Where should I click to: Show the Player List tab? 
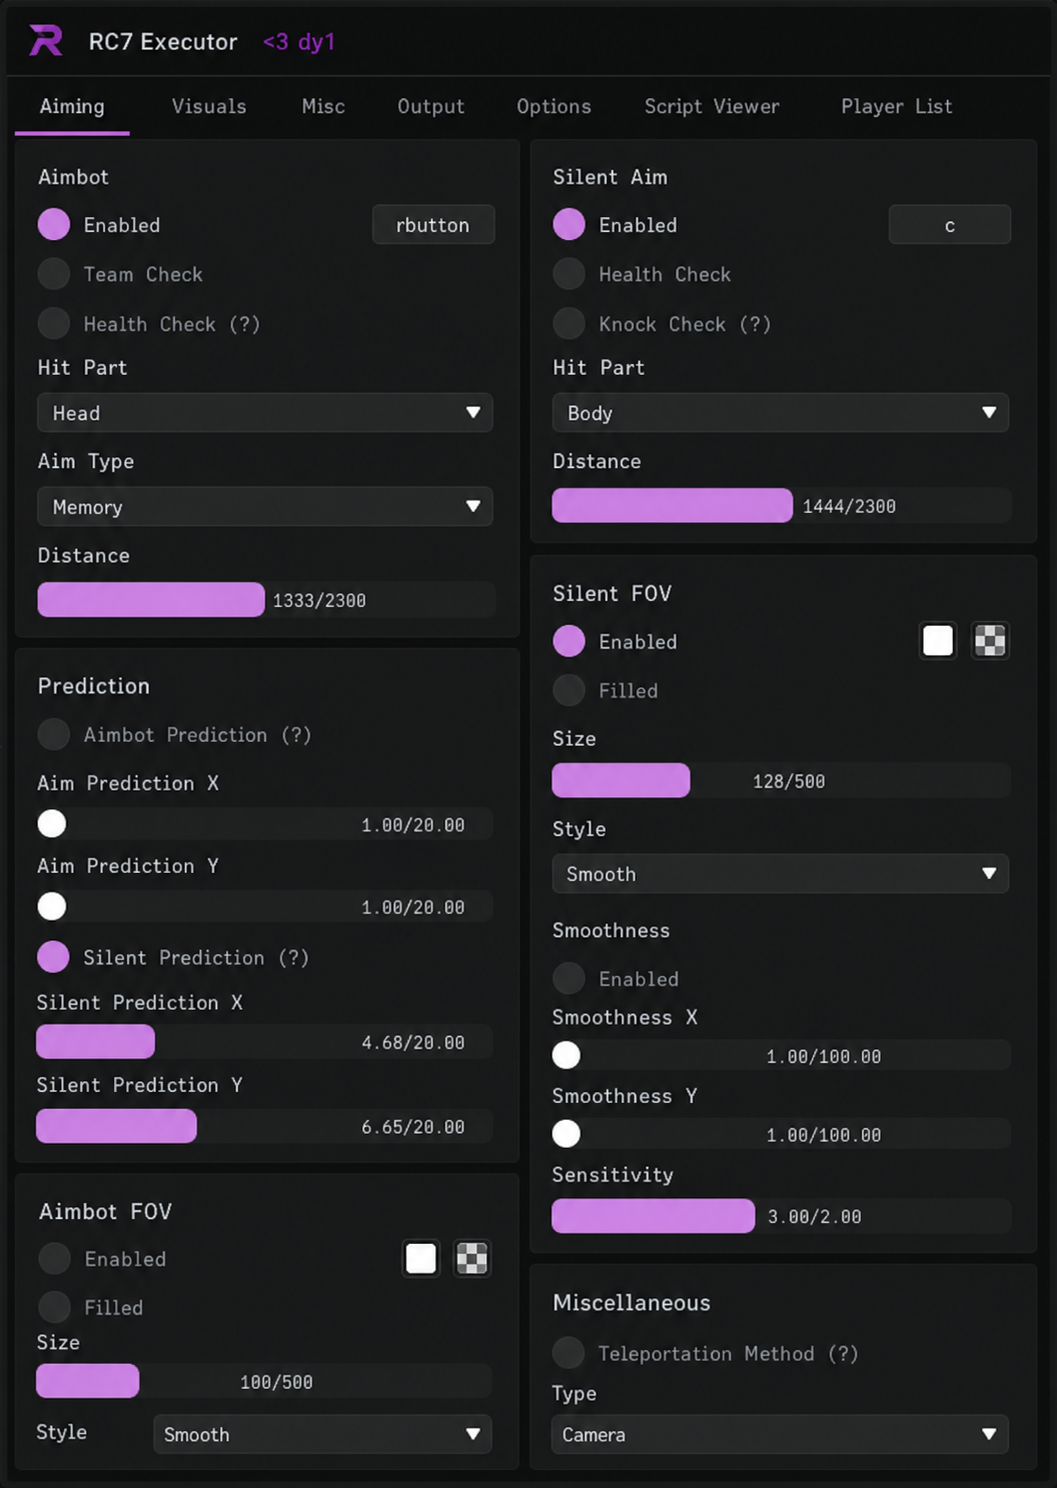[897, 107]
